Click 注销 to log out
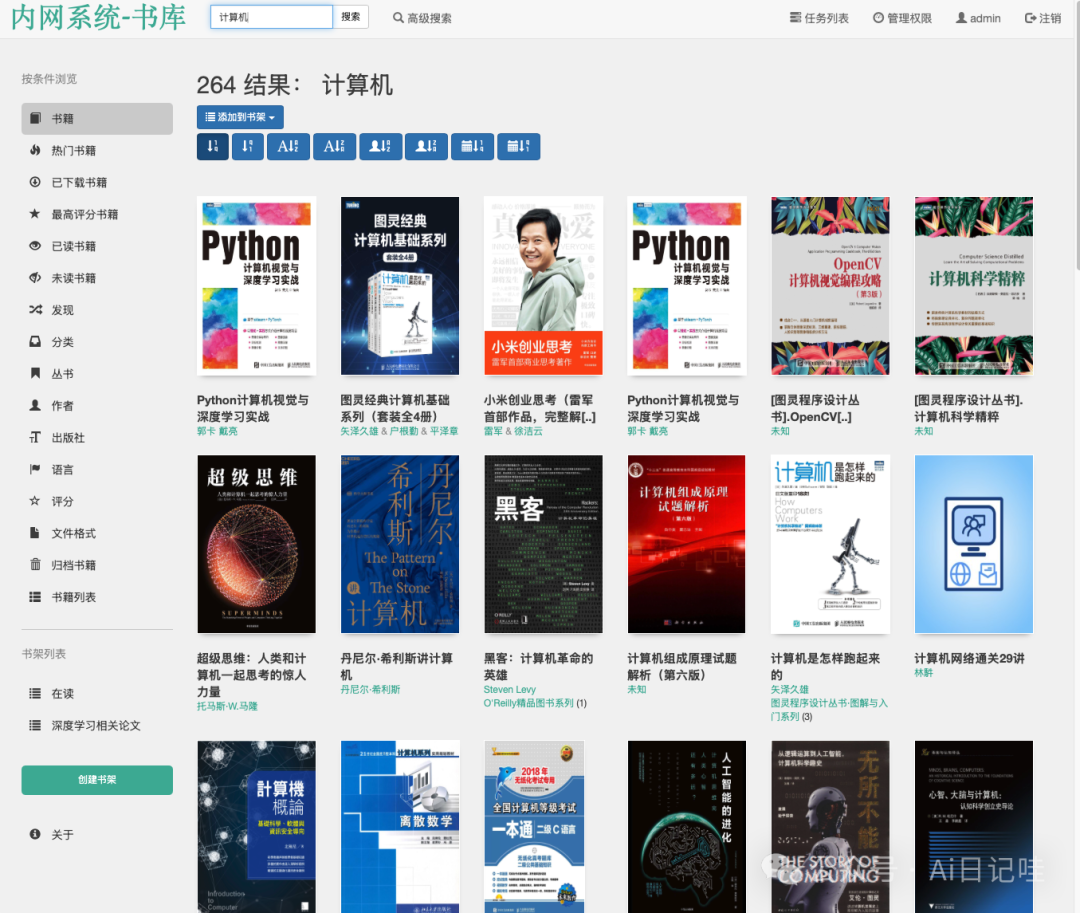Screen dimensions: 1080x913 (1043, 18)
